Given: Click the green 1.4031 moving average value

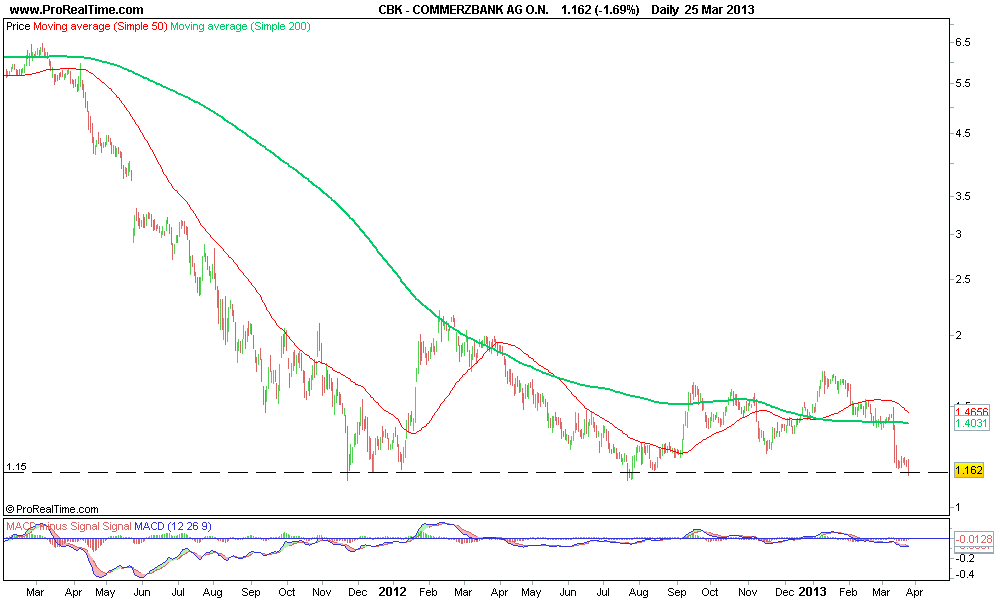Looking at the screenshot, I should (x=972, y=423).
